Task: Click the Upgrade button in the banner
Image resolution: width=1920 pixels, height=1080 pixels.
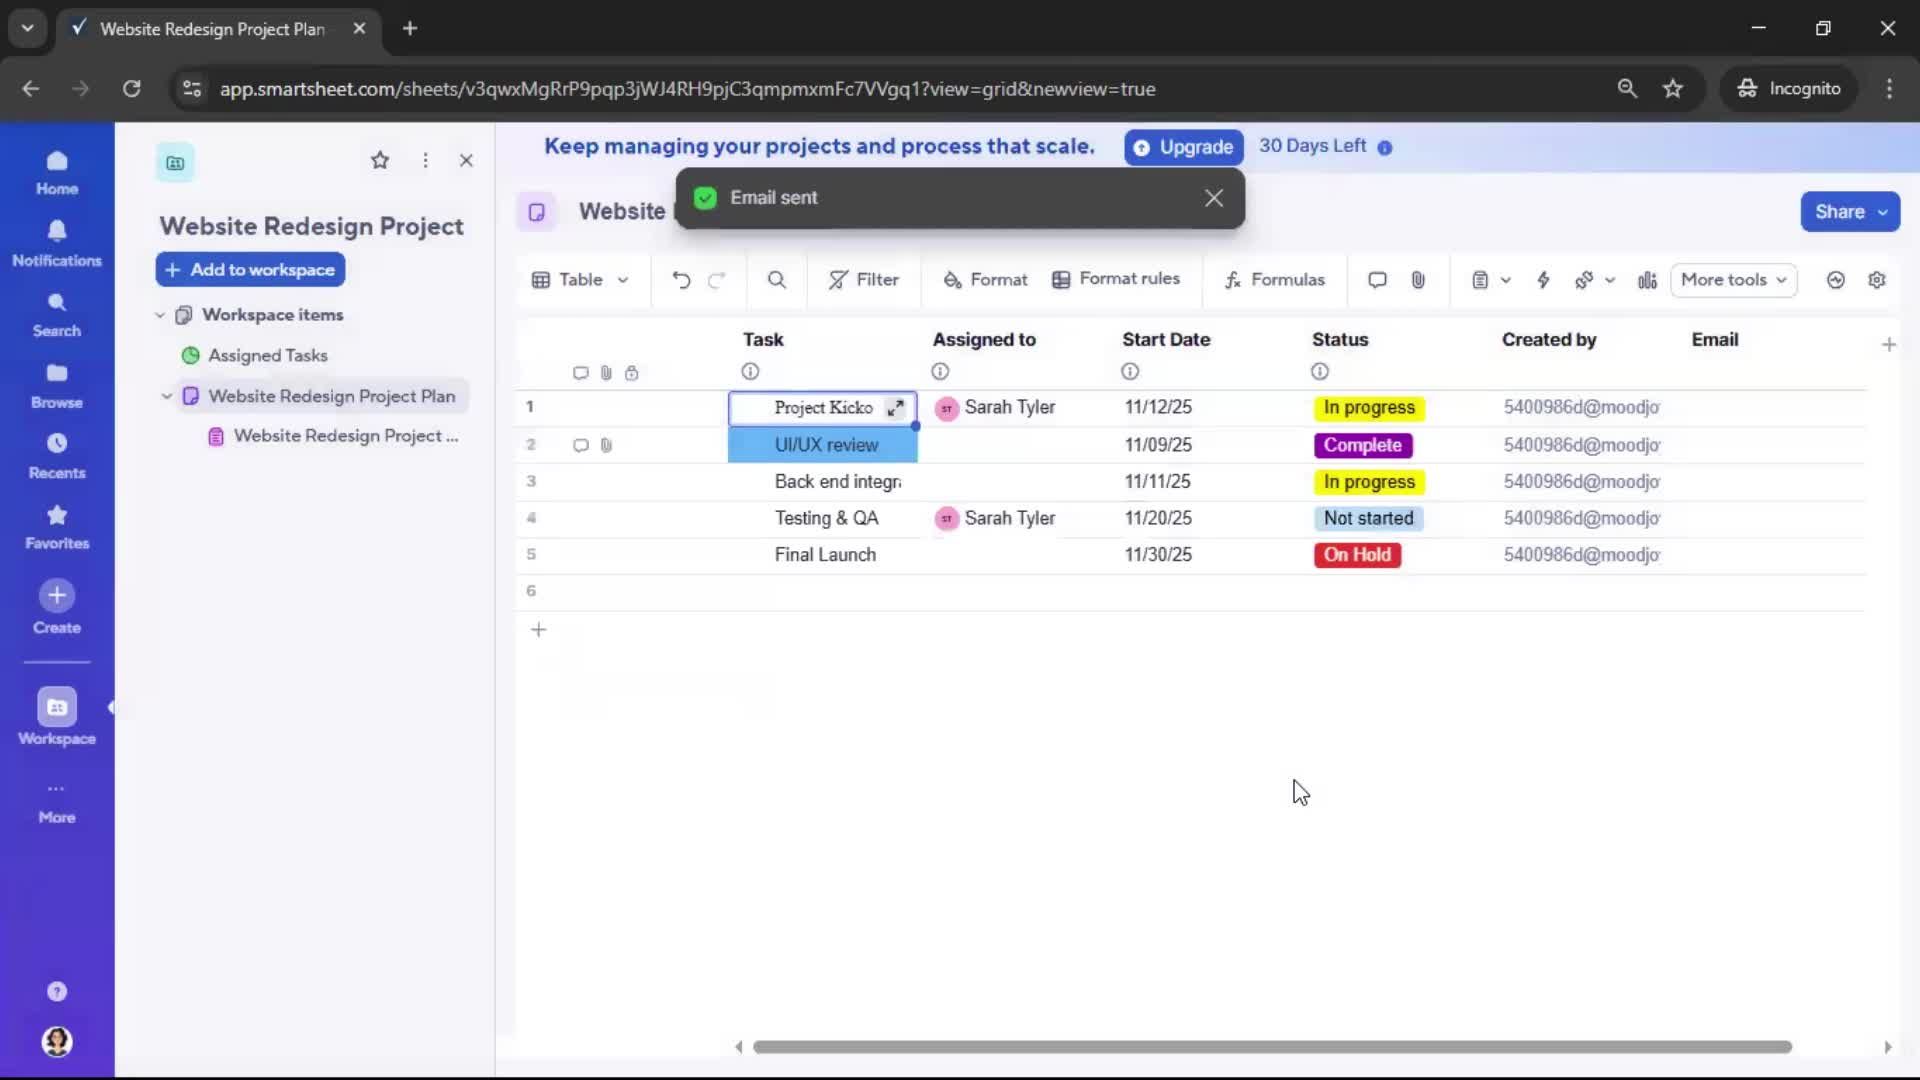Action: [1183, 147]
